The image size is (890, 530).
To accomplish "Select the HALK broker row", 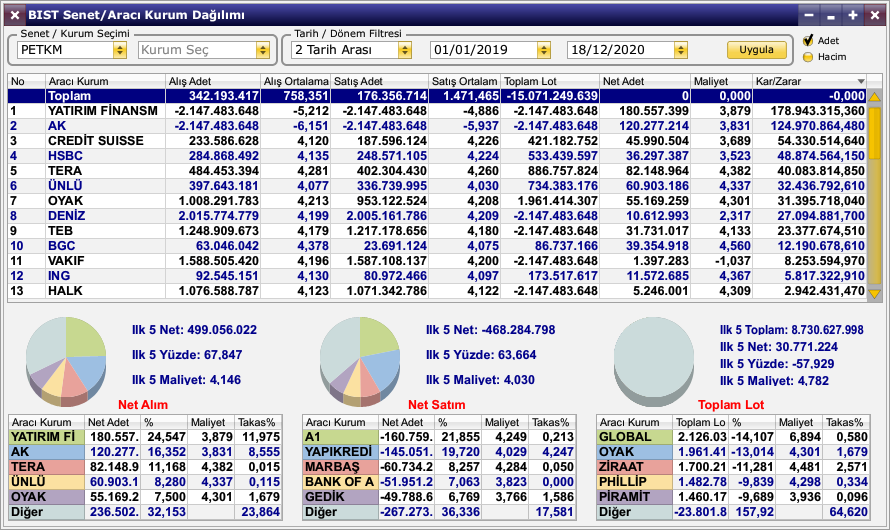I will [437, 291].
